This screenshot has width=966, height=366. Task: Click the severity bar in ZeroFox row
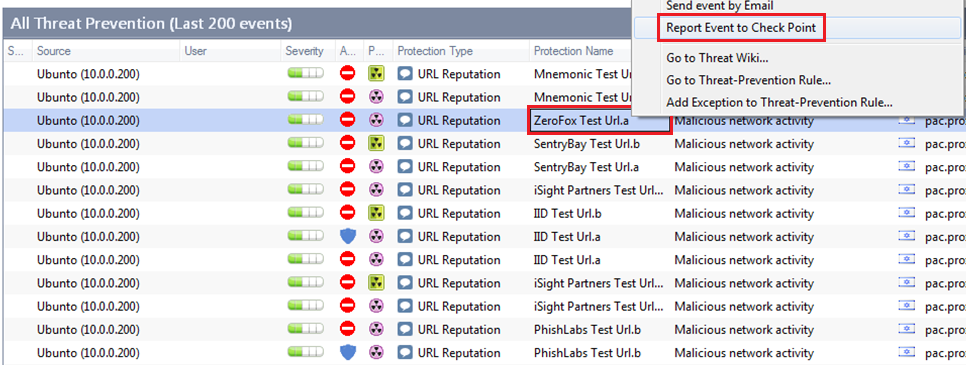[306, 121]
